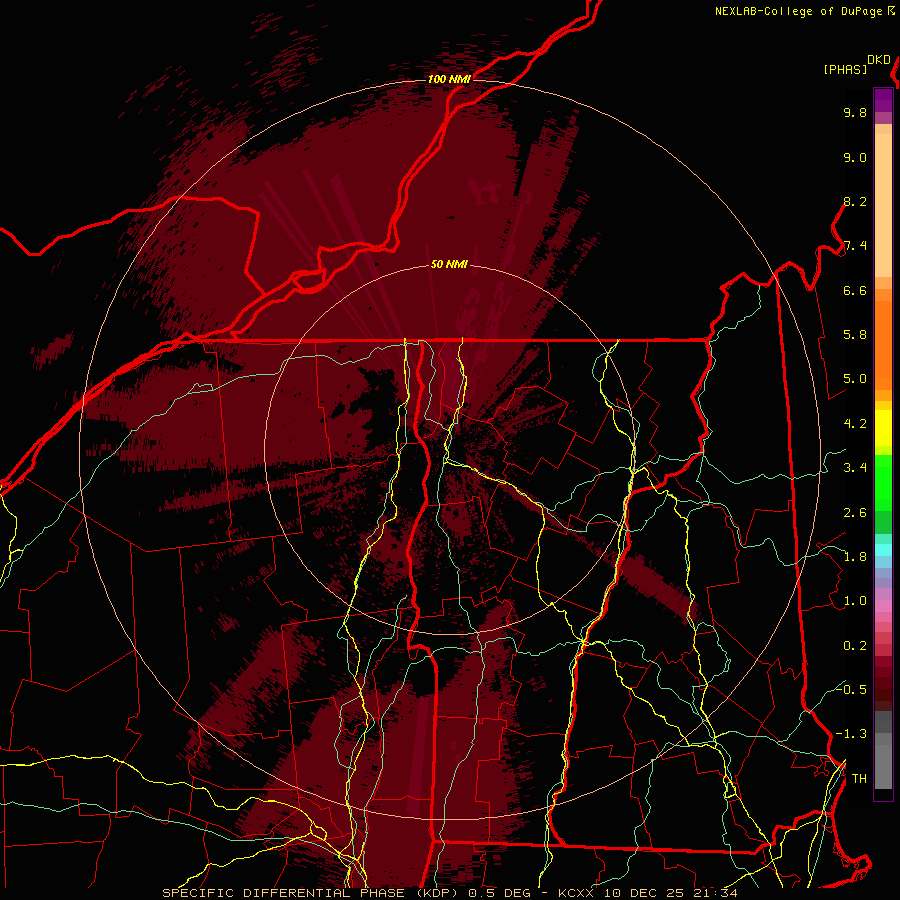Click the 9.0 scale value

[x=855, y=157]
